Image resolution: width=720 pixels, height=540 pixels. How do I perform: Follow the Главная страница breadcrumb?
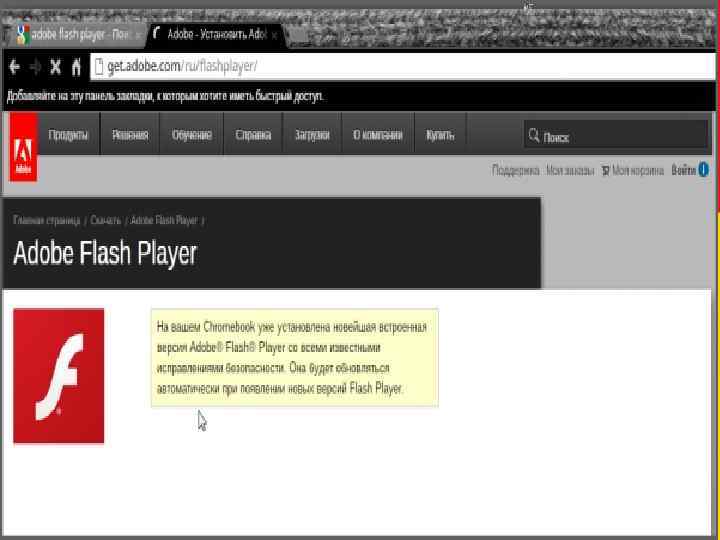[x=46, y=220]
